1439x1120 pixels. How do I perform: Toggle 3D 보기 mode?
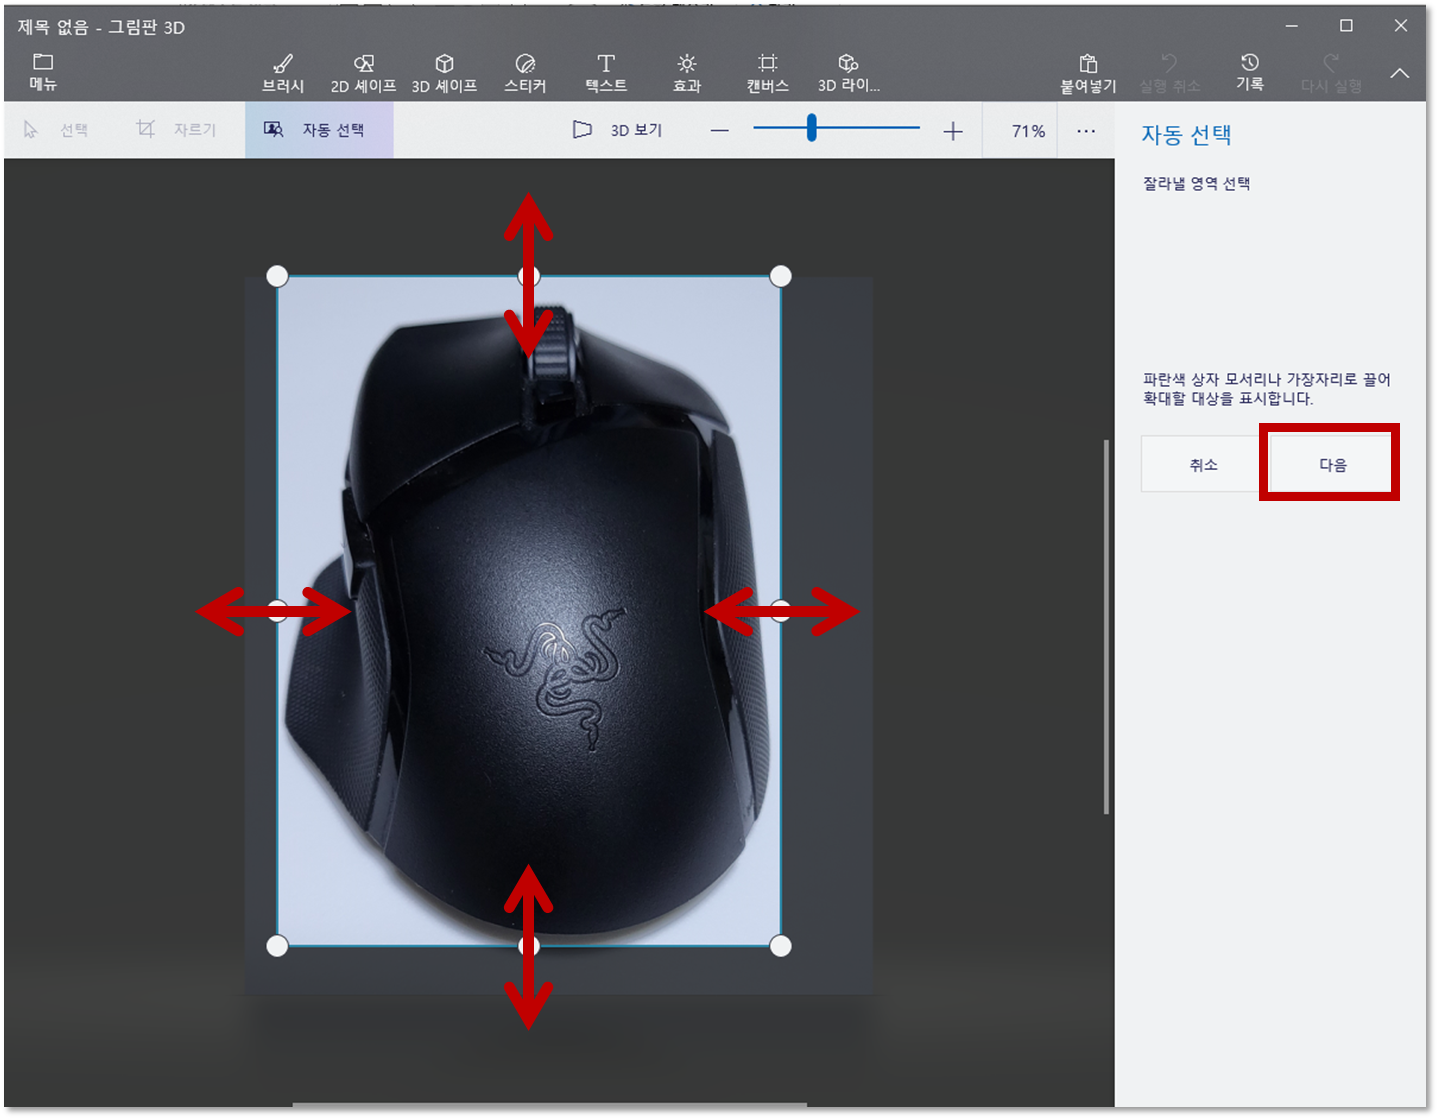click(618, 130)
